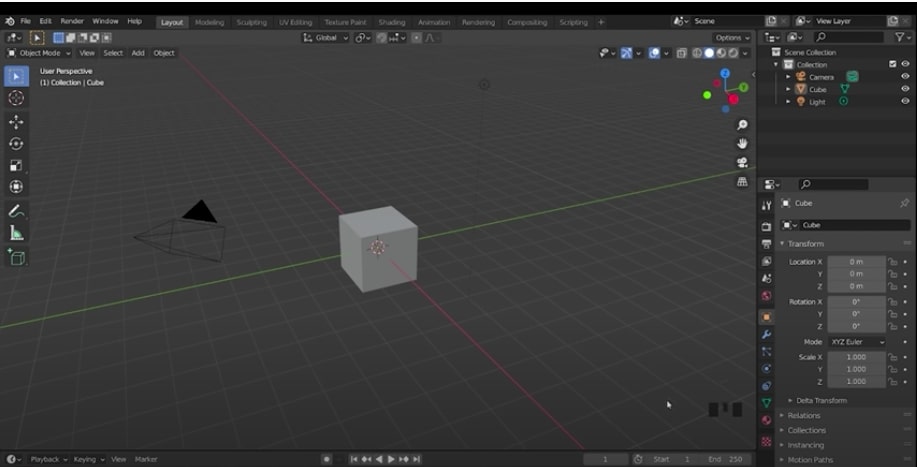Open the Output properties tab
The width and height of the screenshot is (917, 467).
click(767, 244)
